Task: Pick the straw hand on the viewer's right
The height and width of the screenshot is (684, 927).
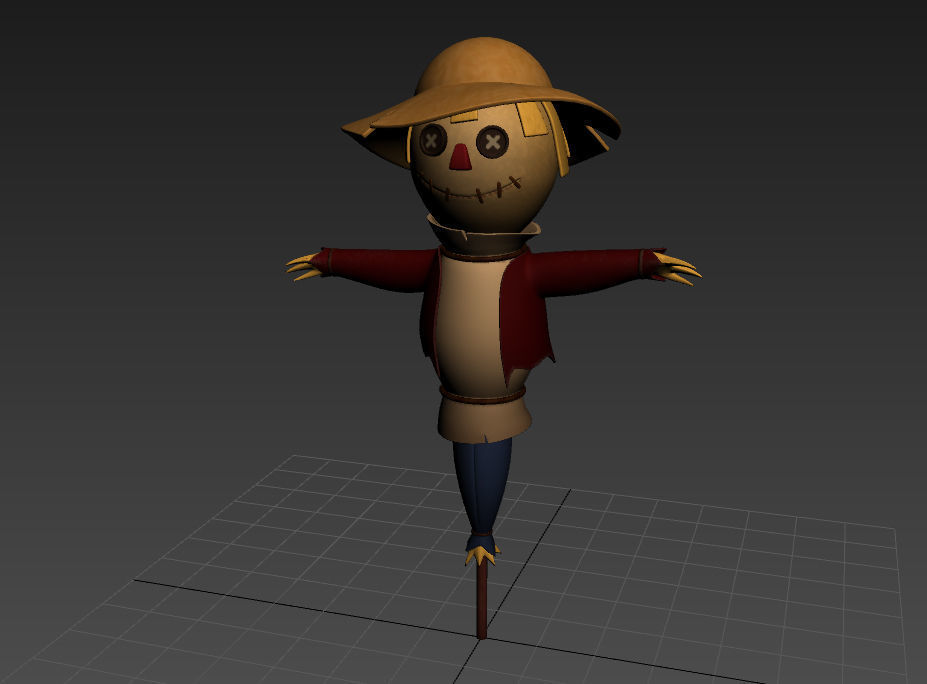Action: pos(678,268)
